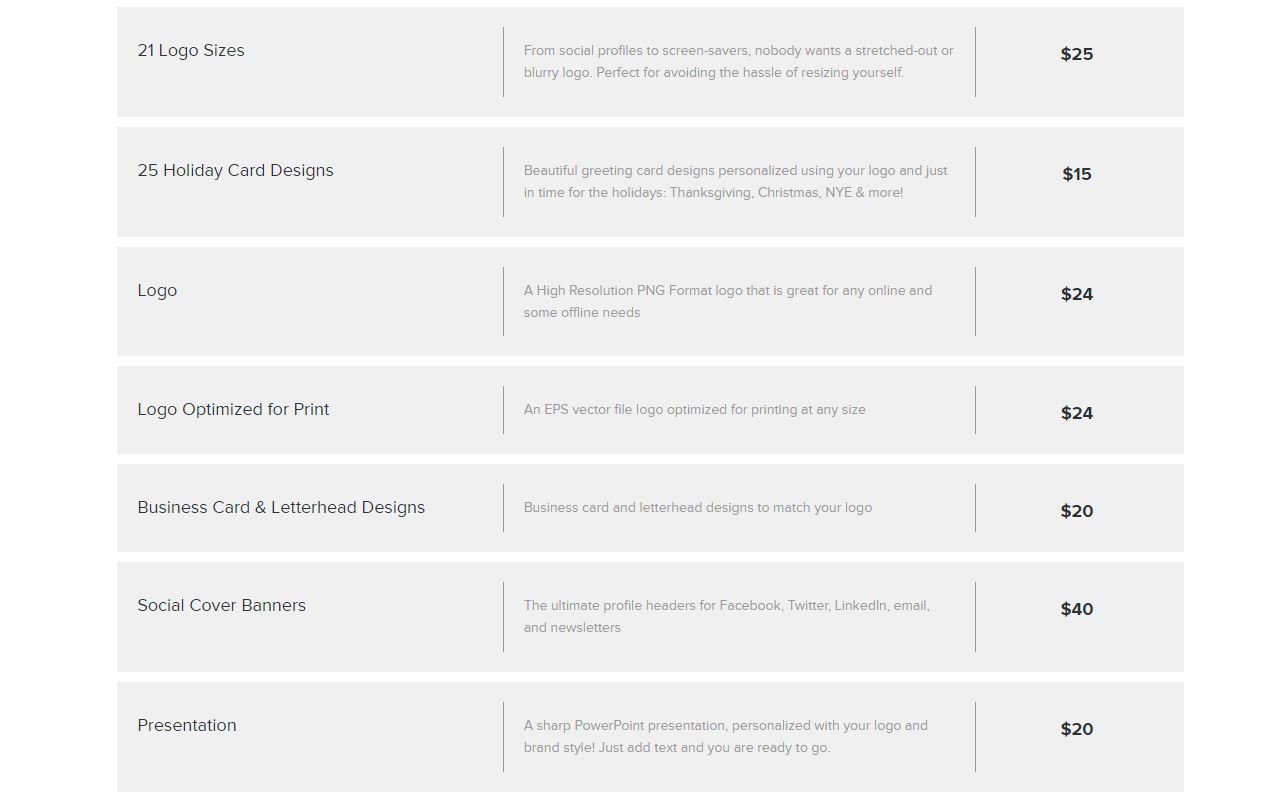Choose "Logo Optimized for Print" title
Viewport: 1274px width, 799px height.
[x=233, y=410]
